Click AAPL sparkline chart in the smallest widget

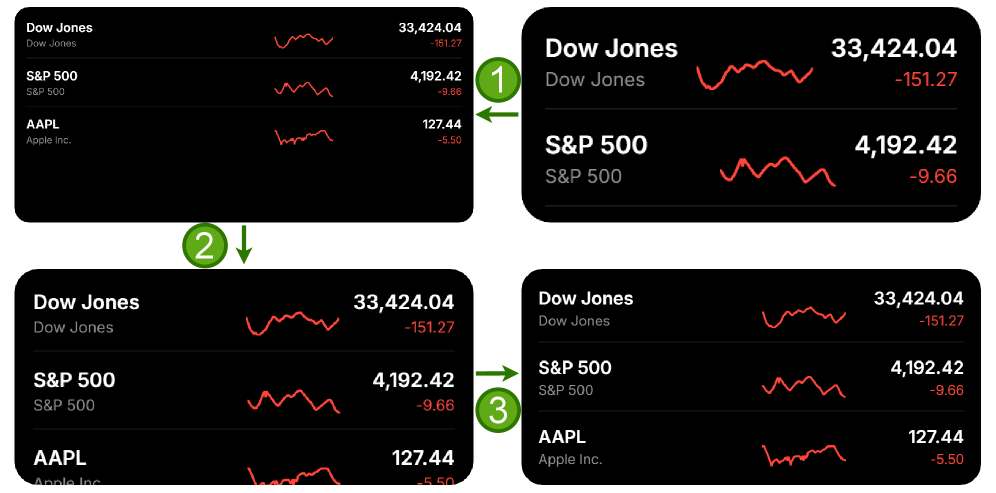point(304,135)
